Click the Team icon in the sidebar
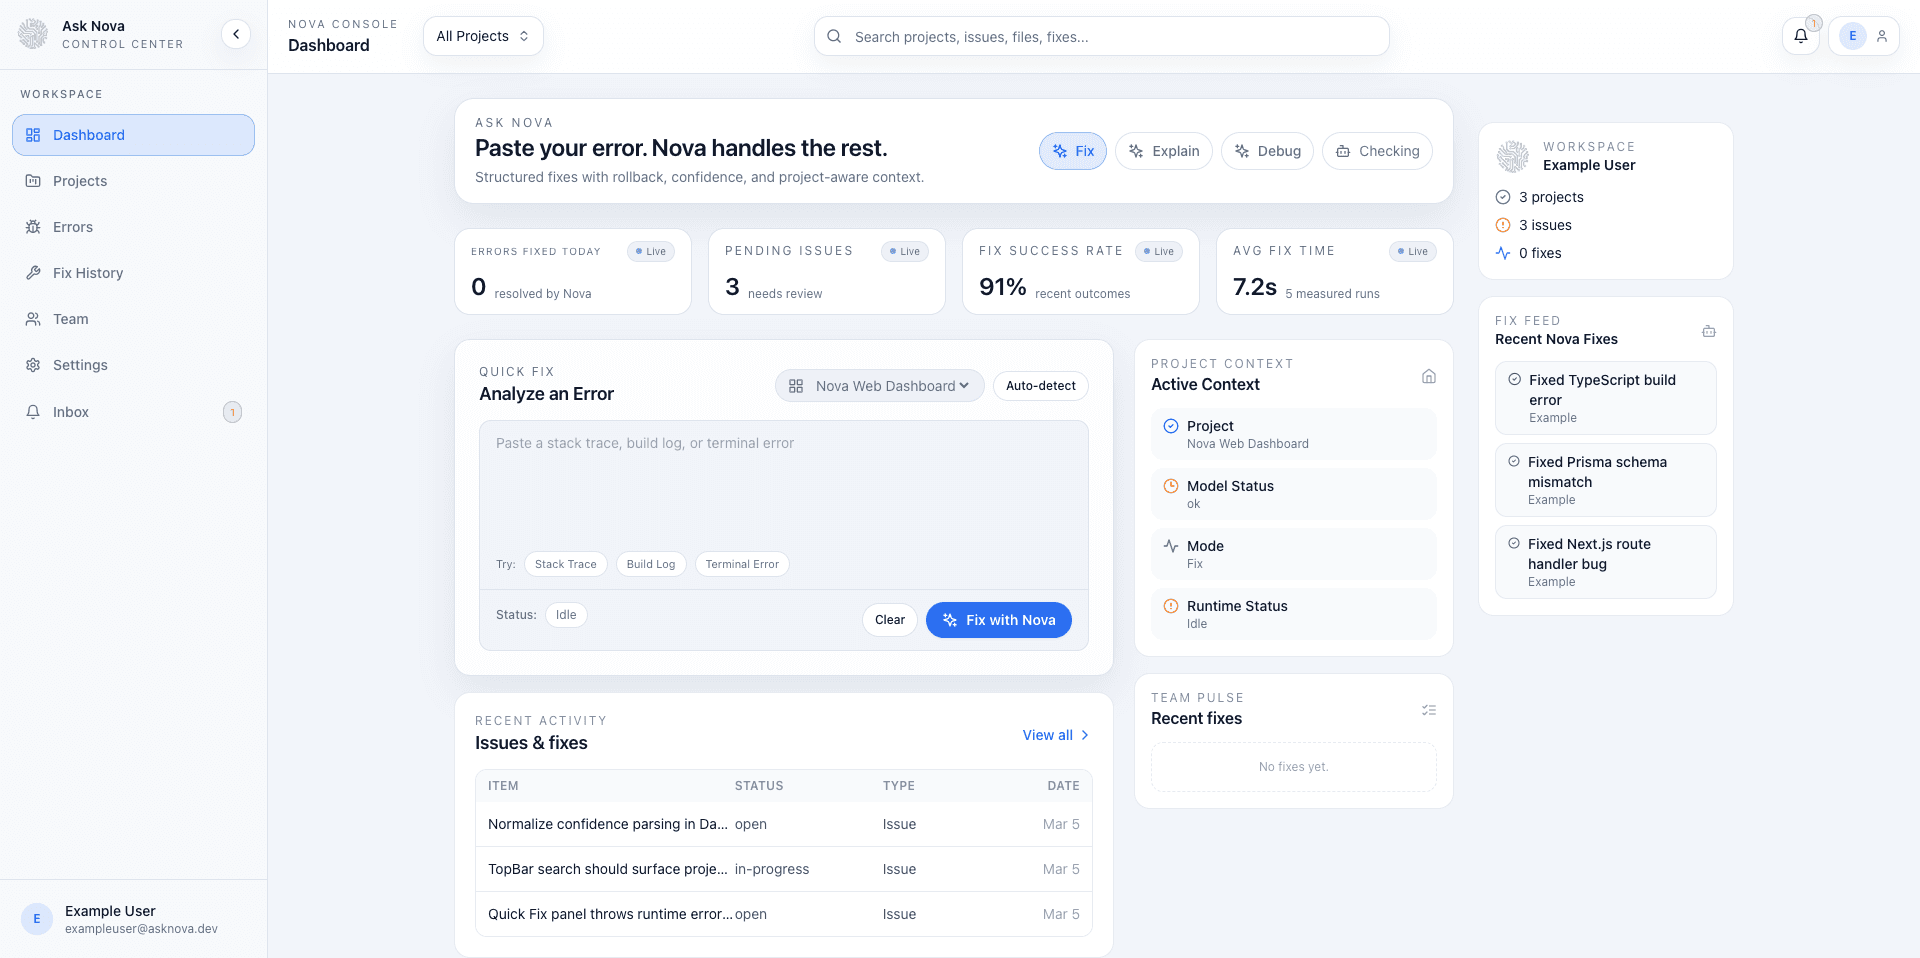 coord(33,318)
